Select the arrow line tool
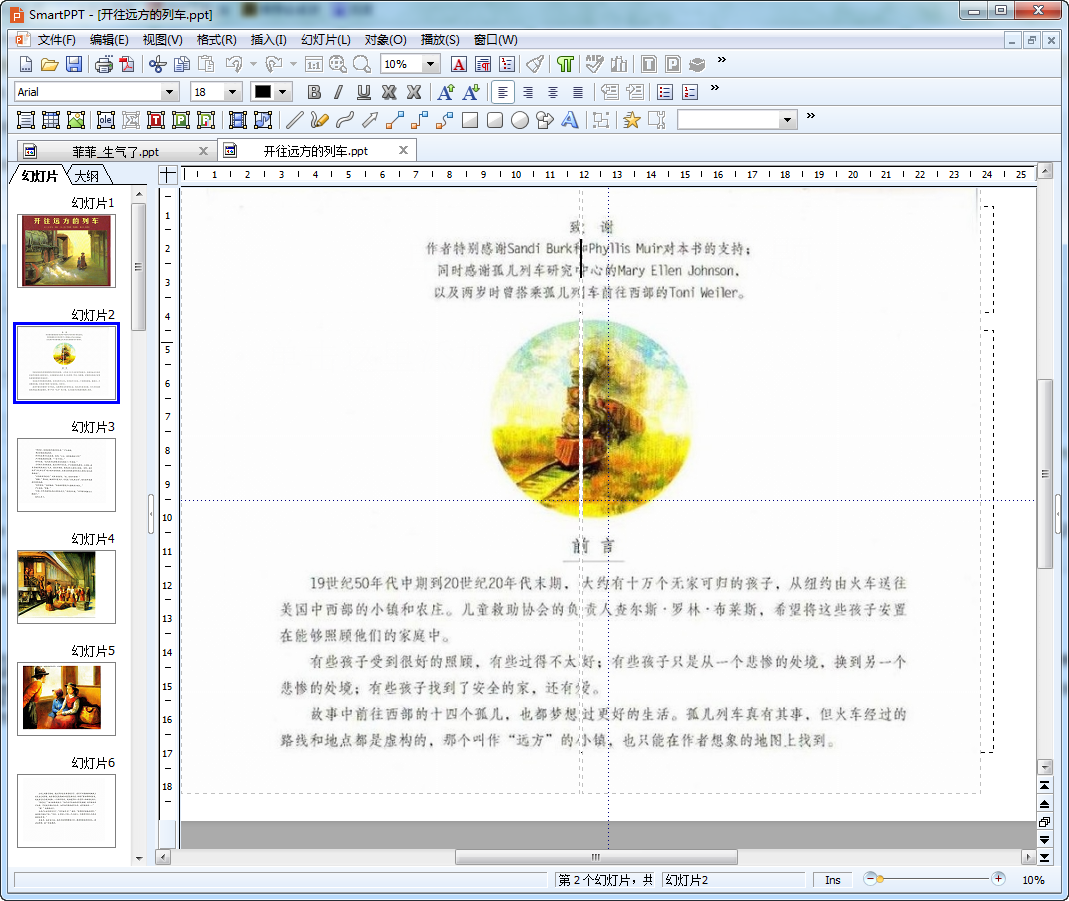This screenshot has width=1069, height=901. (370, 121)
